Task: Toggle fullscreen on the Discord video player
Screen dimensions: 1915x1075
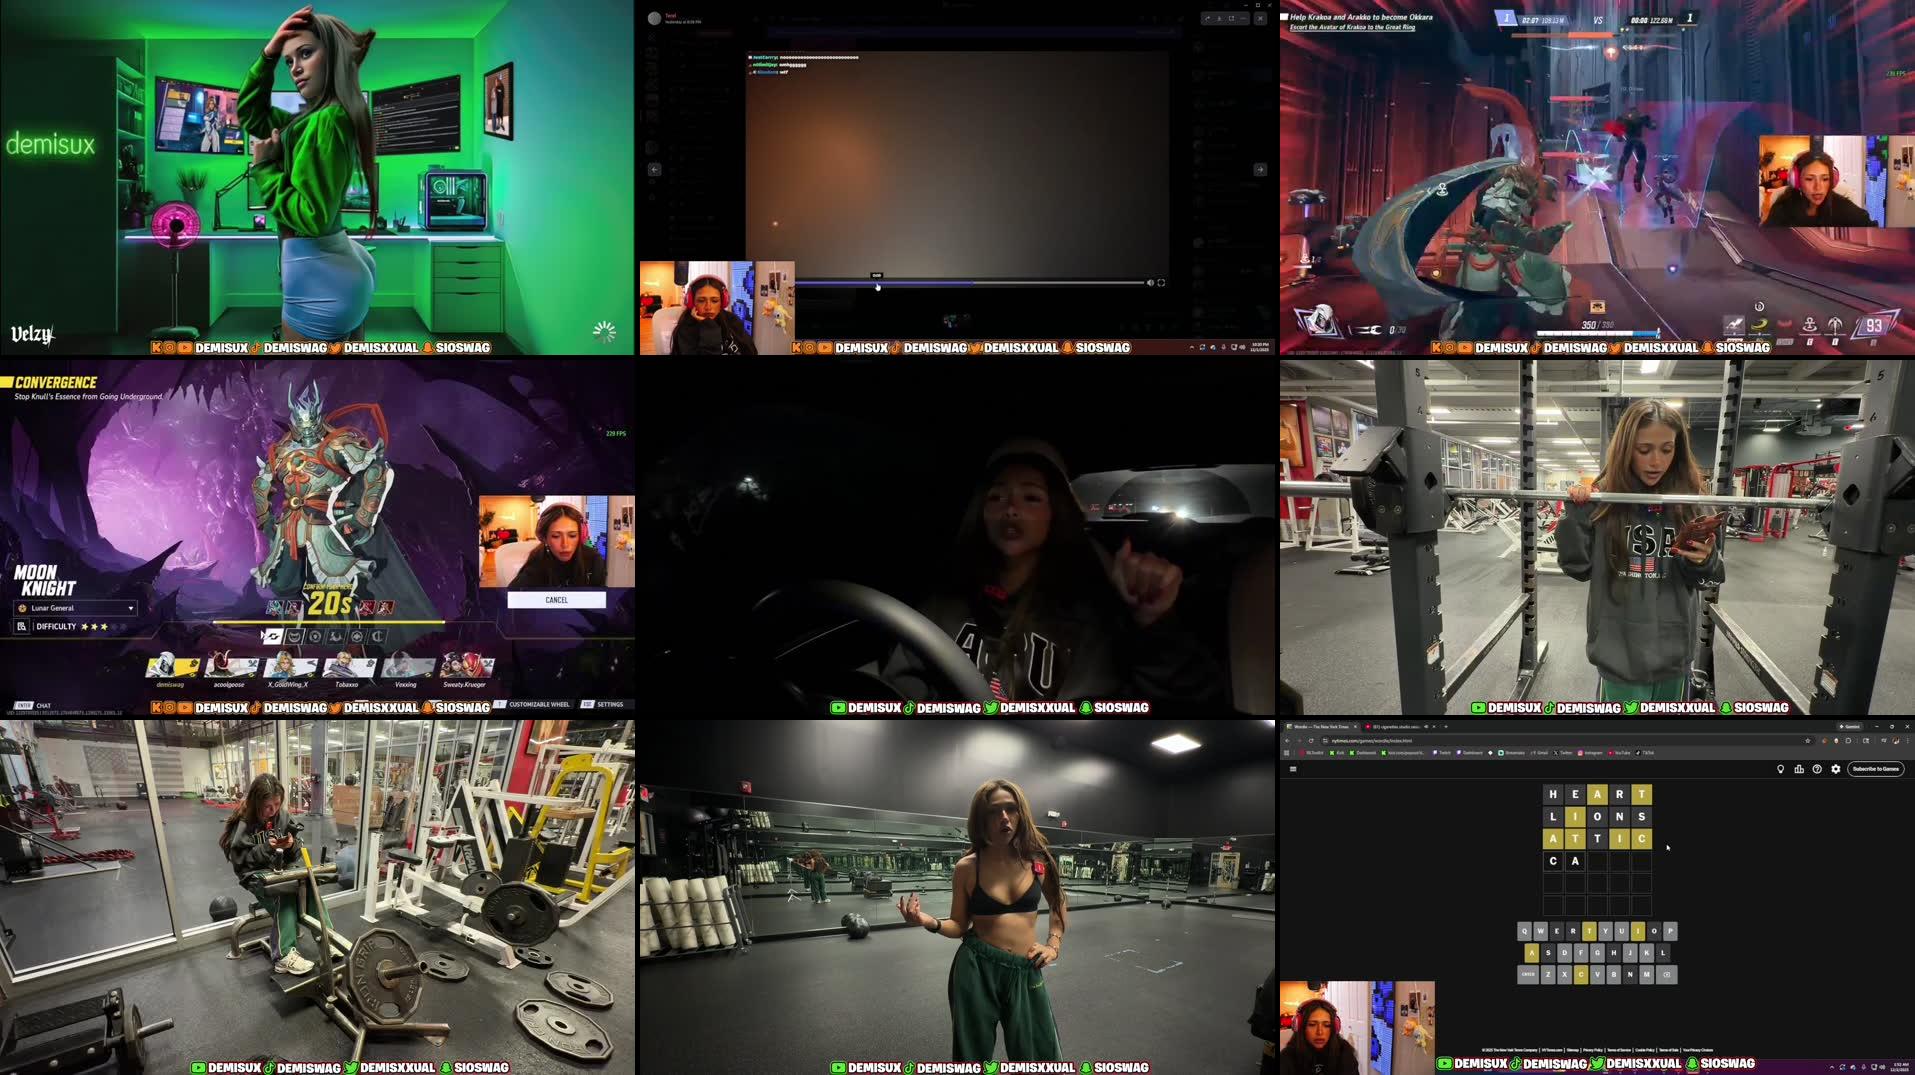Action: [x=1162, y=284]
